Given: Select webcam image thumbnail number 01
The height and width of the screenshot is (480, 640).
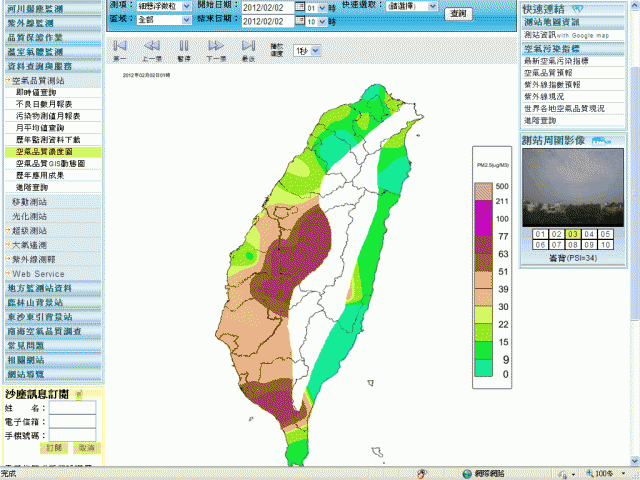Looking at the screenshot, I should (x=539, y=234).
